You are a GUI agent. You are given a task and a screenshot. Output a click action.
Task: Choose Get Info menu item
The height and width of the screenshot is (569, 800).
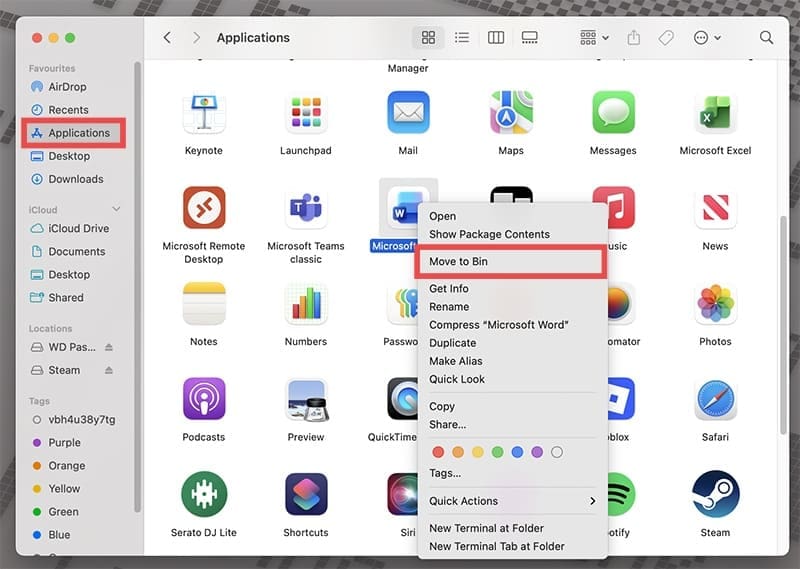[x=512, y=288]
